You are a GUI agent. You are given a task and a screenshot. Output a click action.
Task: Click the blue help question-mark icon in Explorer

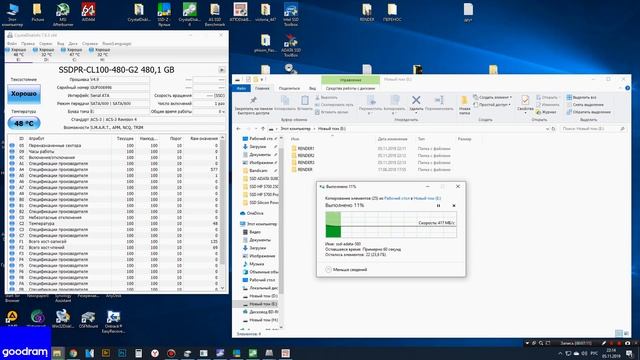627,88
